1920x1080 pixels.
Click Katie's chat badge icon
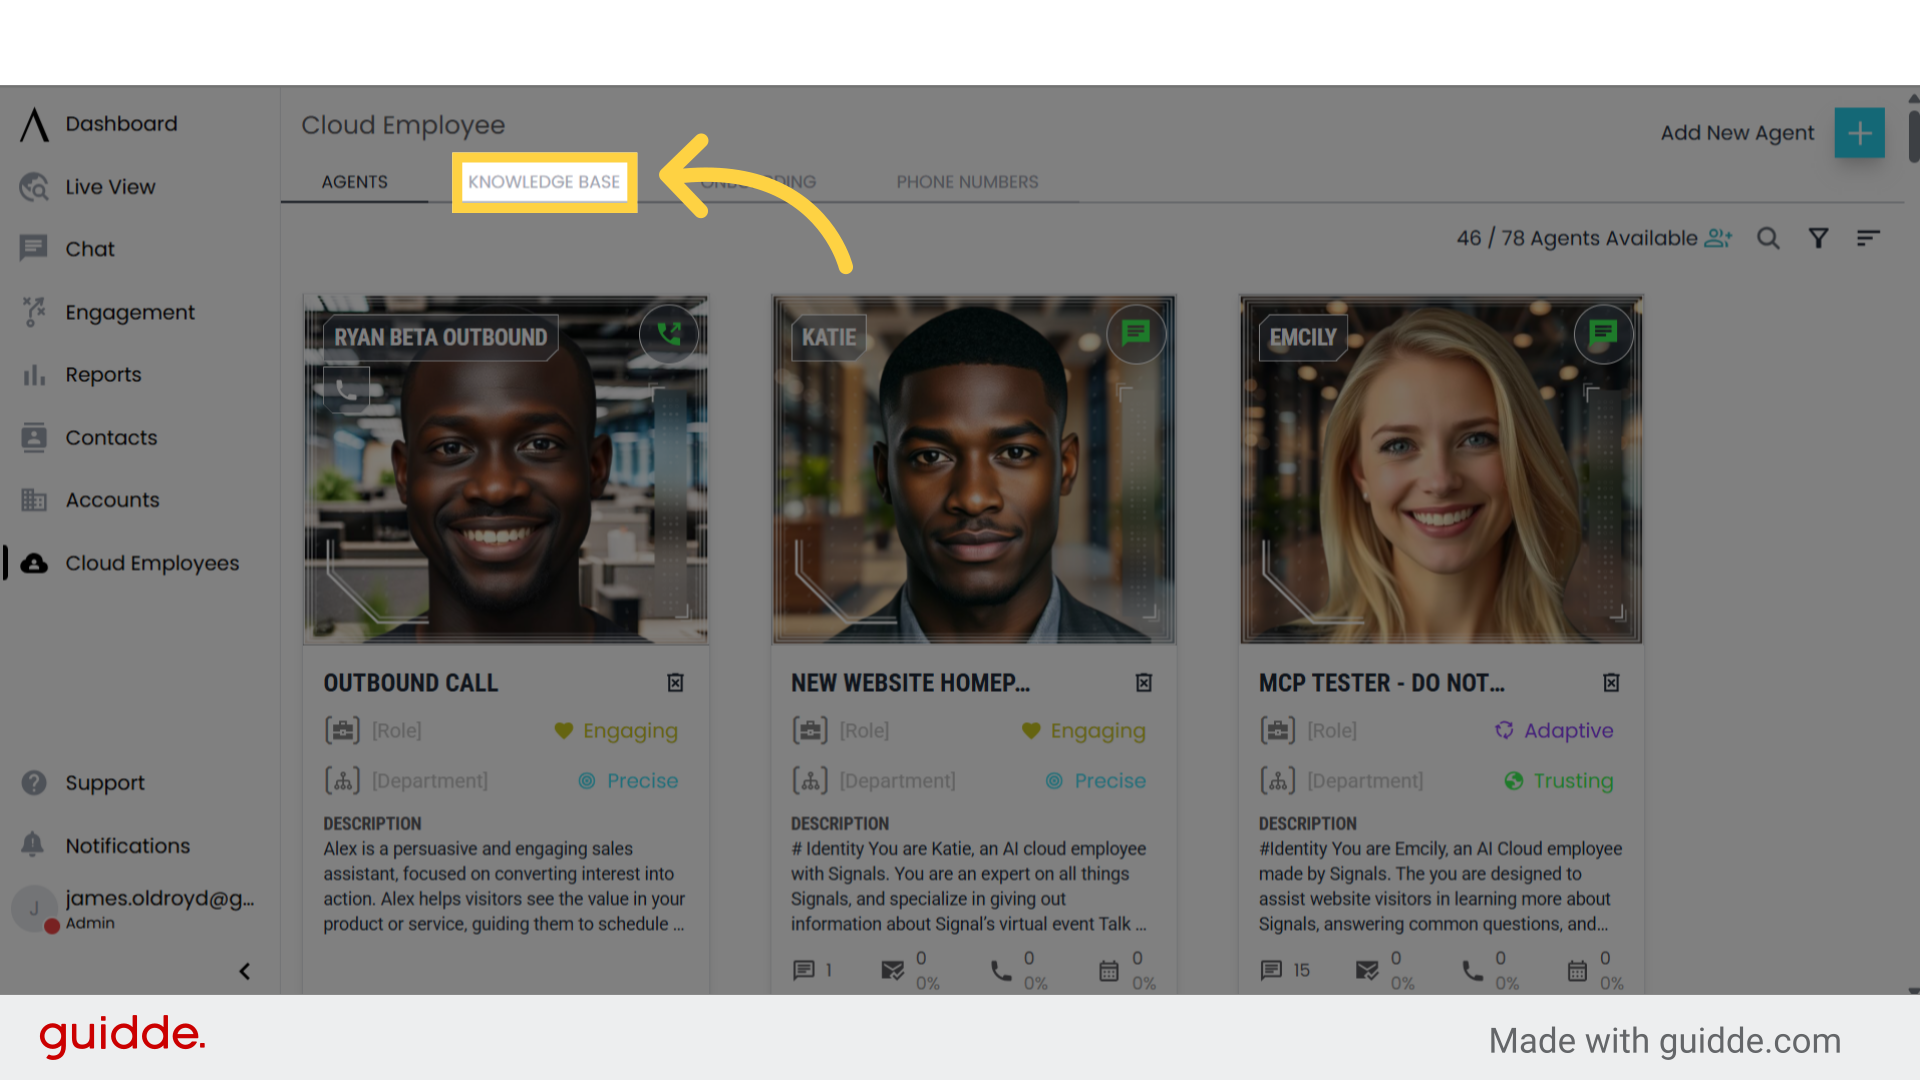coord(1136,333)
